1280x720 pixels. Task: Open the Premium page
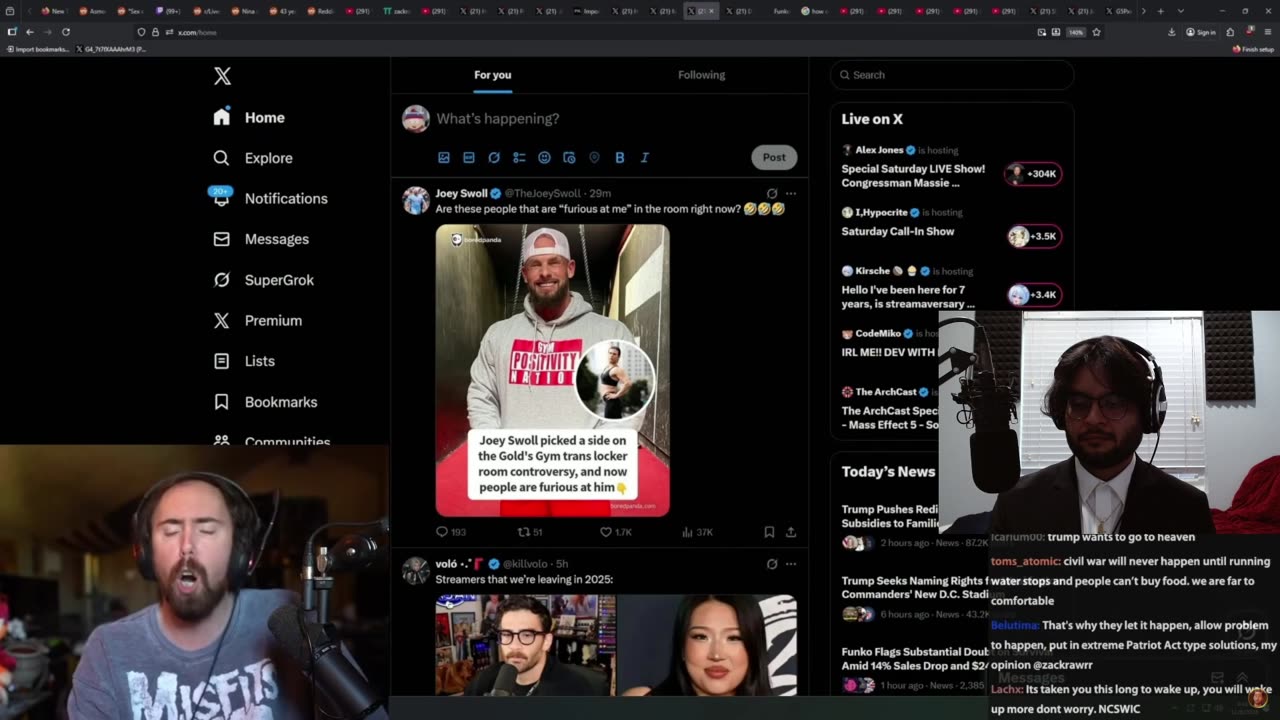pyautogui.click(x=258, y=320)
